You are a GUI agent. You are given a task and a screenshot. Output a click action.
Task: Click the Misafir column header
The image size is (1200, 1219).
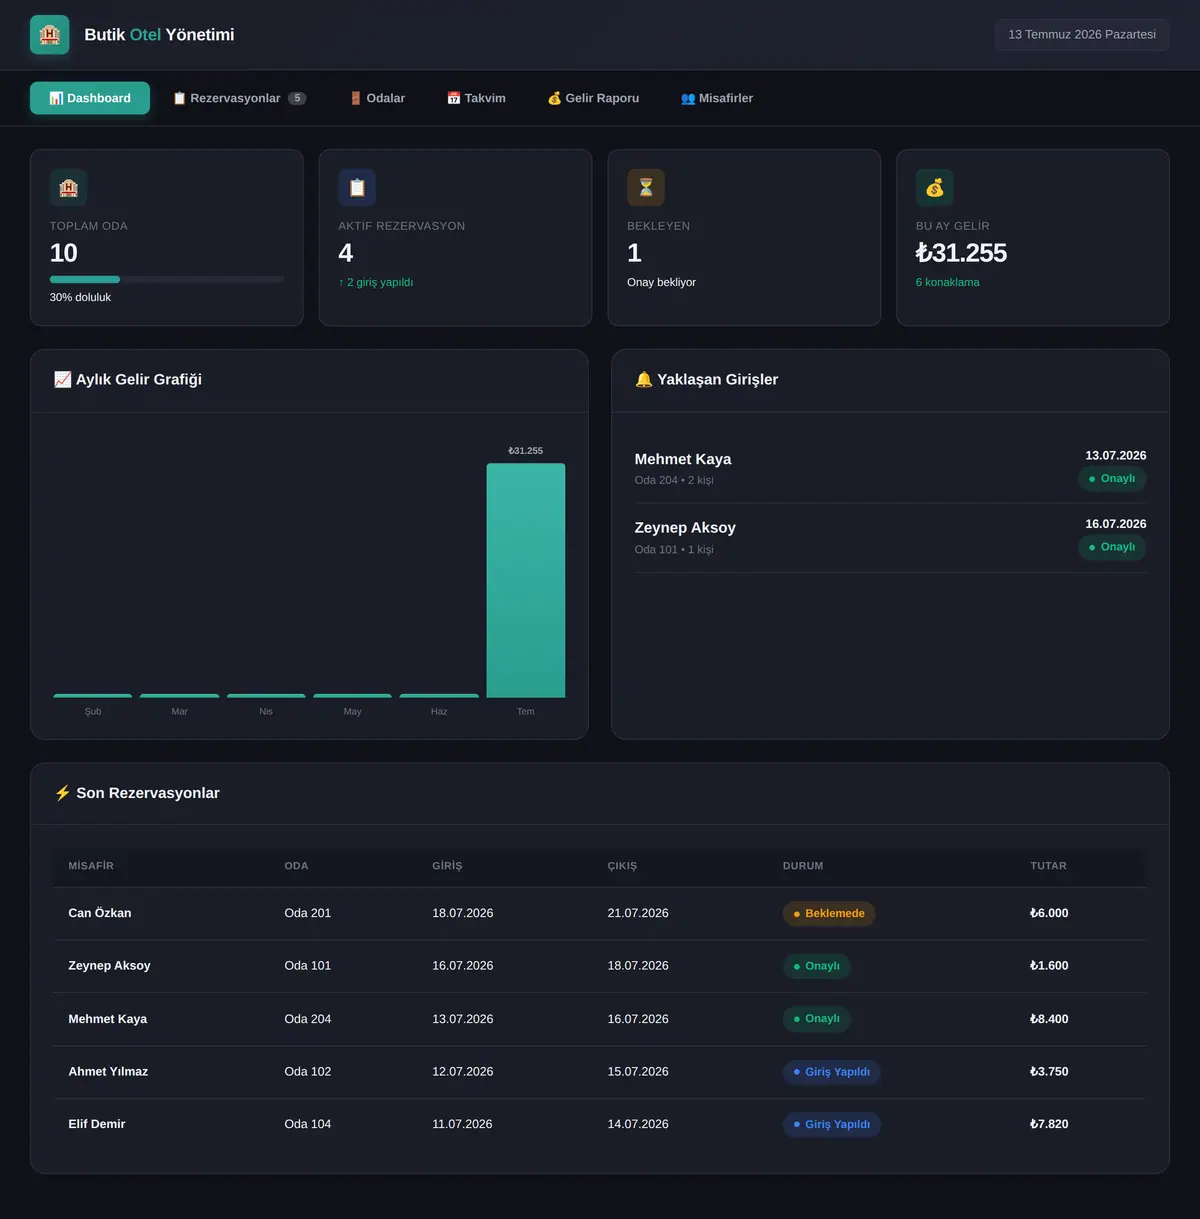tap(91, 866)
